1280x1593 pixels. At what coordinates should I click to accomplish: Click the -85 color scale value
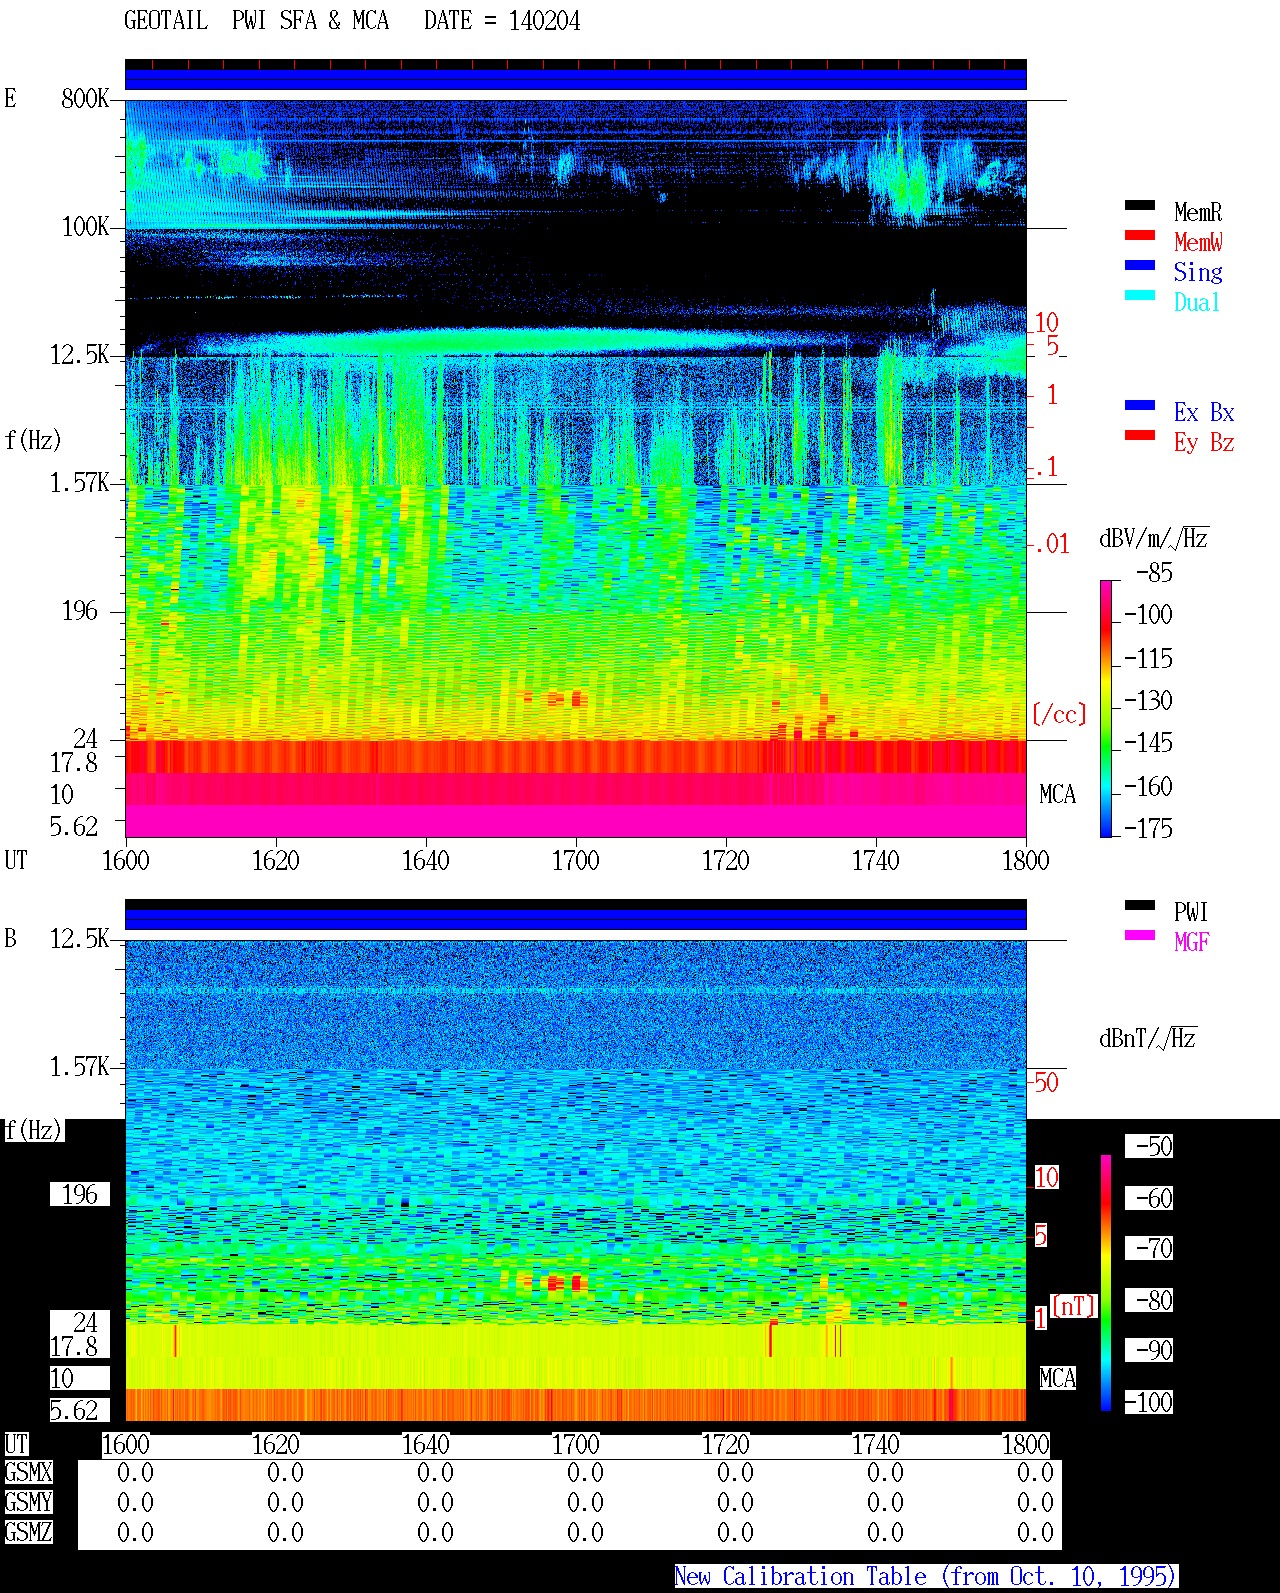point(1154,573)
